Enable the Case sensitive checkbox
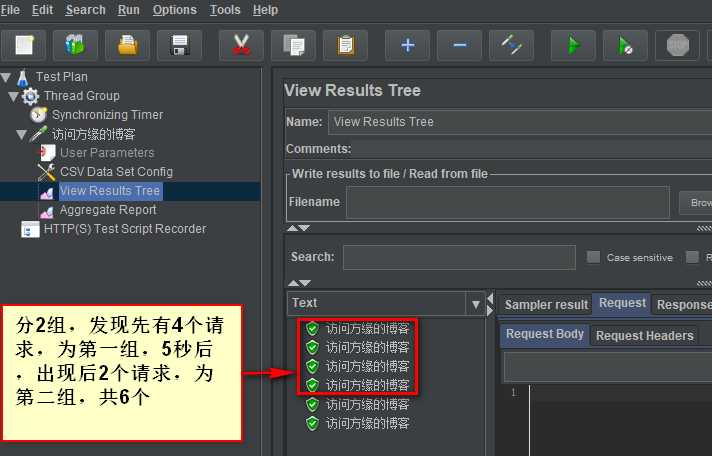This screenshot has height=456, width=712. 593,257
